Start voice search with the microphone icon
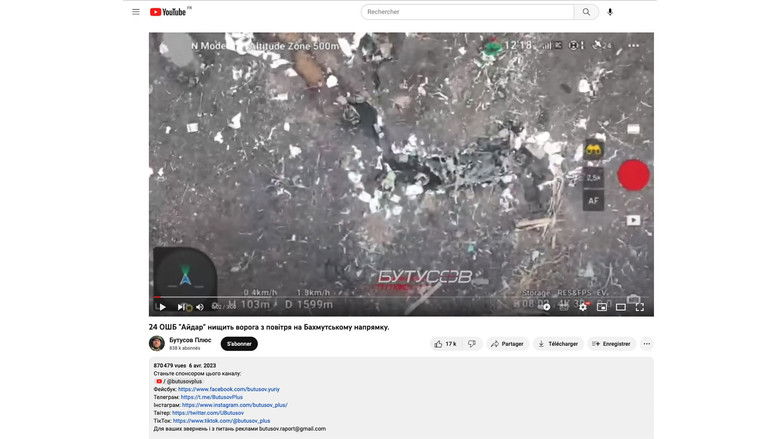Screen dimensions: 780x439 pos(610,12)
